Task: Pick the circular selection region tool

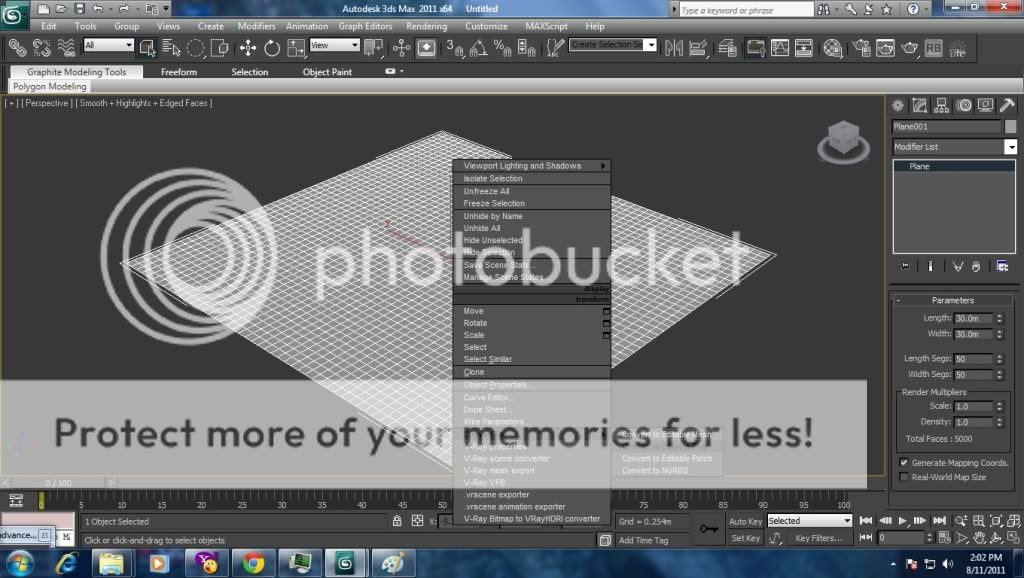Action: (195, 48)
